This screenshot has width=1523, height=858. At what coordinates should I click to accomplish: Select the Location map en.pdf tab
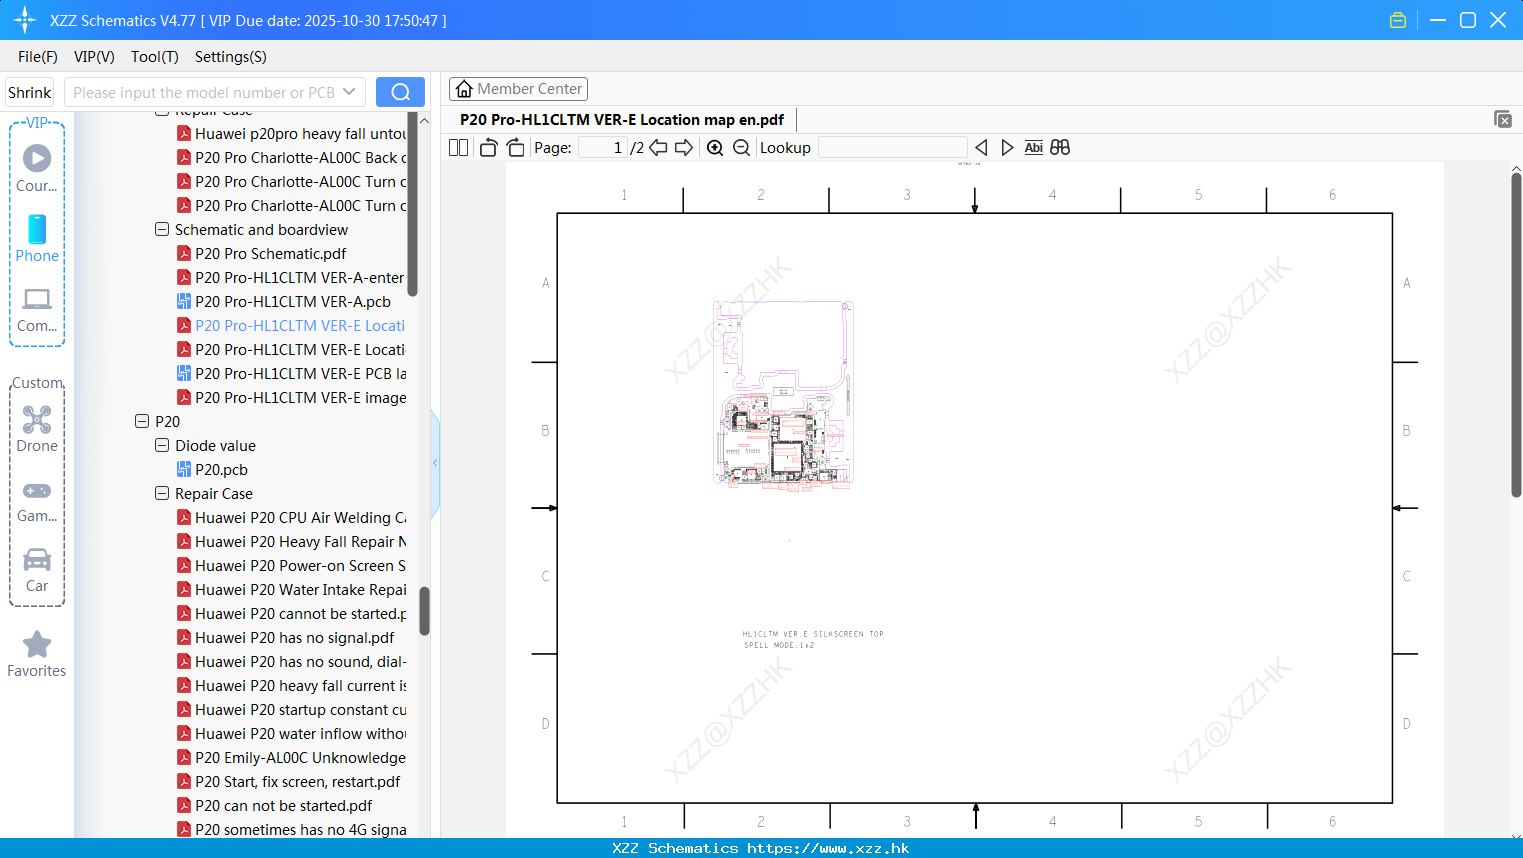coord(622,119)
